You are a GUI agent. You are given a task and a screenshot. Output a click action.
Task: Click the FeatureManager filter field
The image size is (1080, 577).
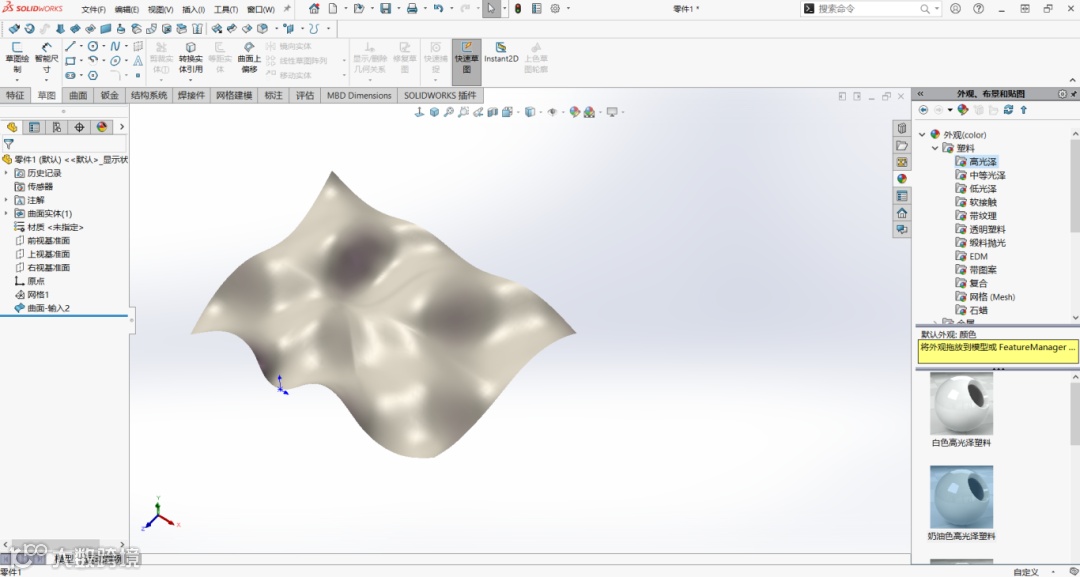point(65,144)
